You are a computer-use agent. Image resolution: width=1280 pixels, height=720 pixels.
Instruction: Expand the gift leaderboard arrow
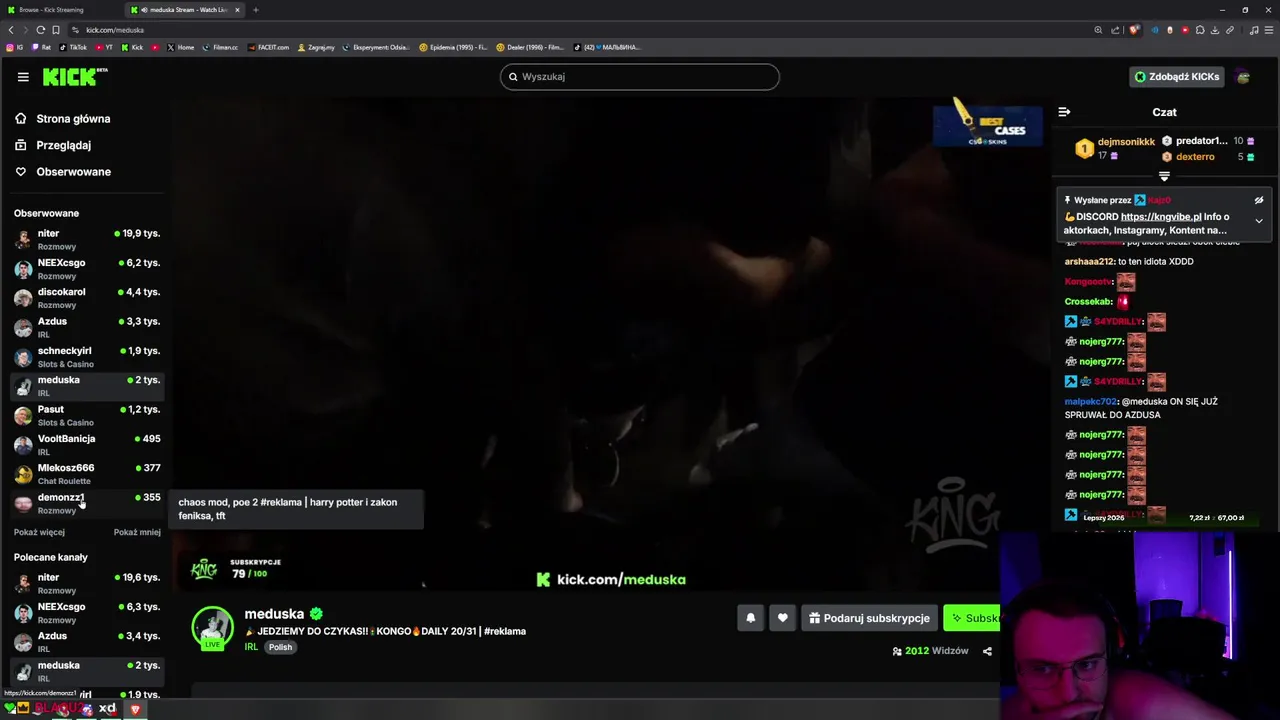pos(1164,176)
